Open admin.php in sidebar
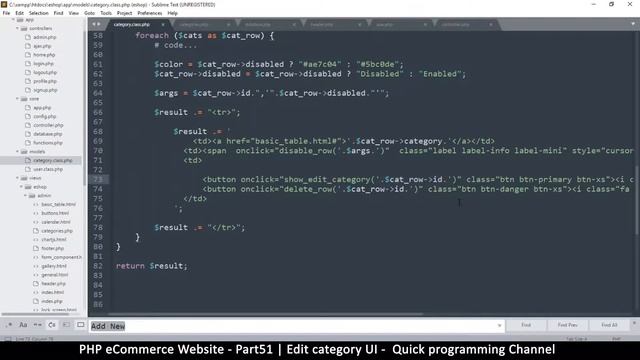The width and height of the screenshot is (640, 360). (45, 37)
